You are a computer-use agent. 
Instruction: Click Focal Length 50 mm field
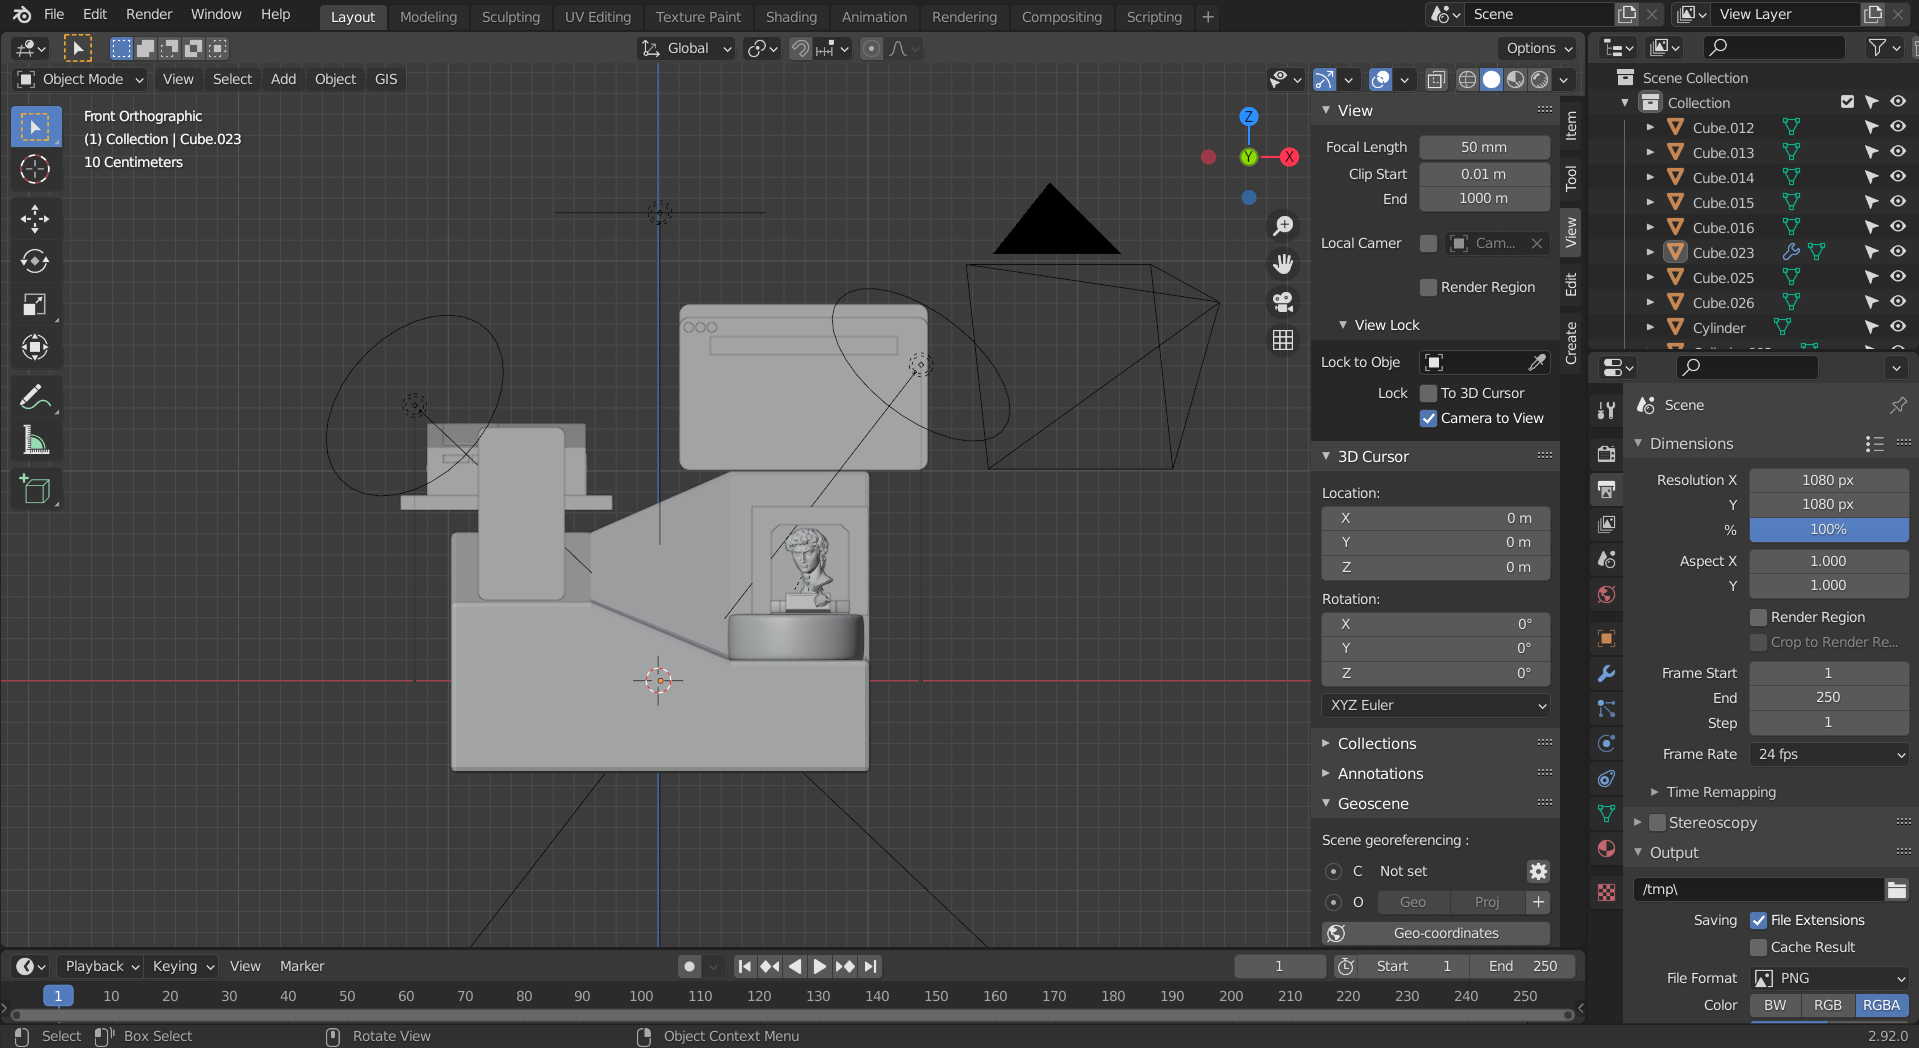tap(1484, 147)
